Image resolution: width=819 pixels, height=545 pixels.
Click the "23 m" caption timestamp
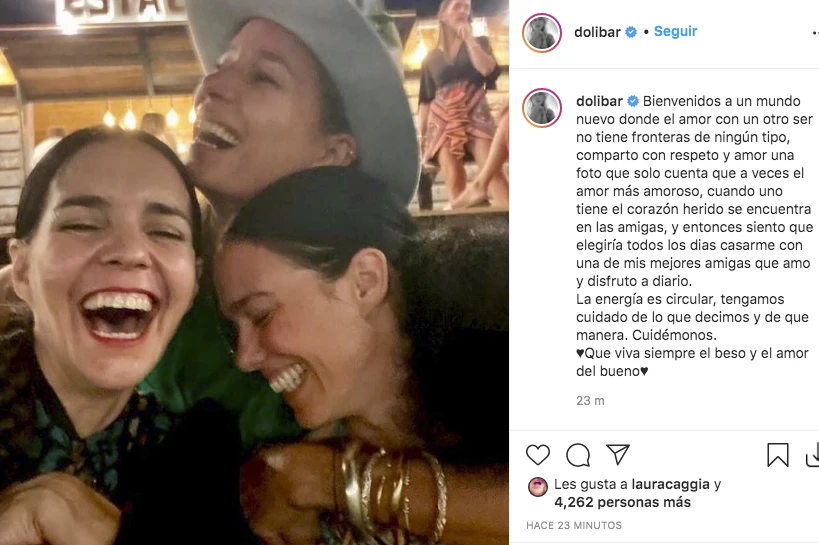coord(590,401)
